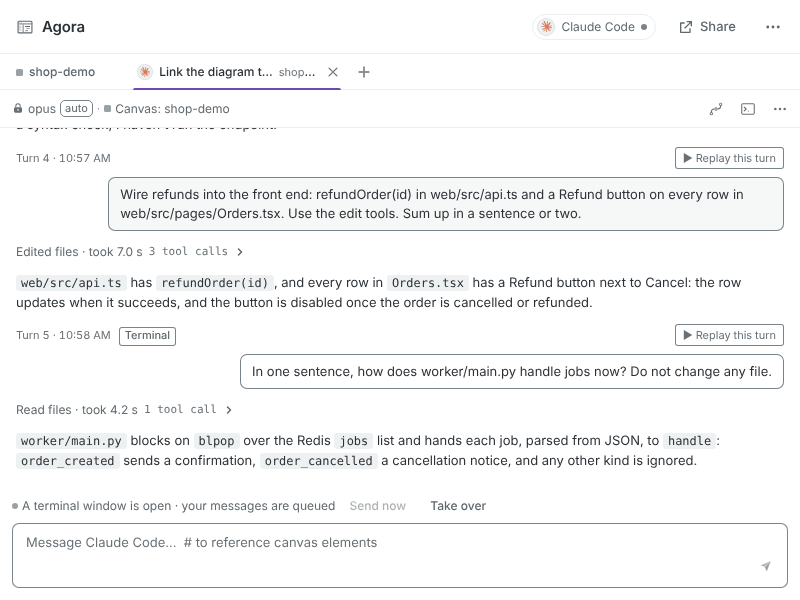Click the branch route icon in session bar

point(716,109)
